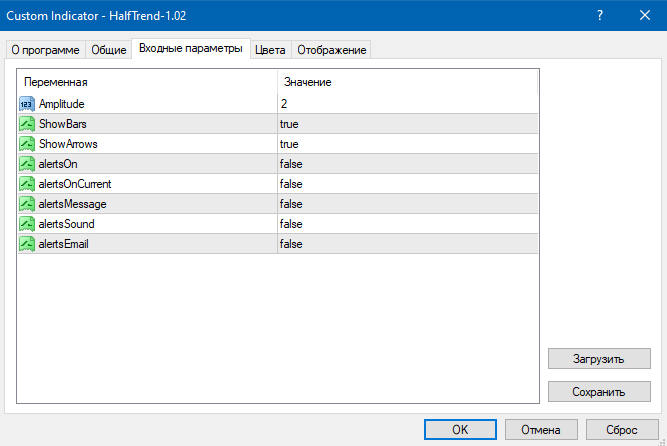Click the green icon beside alertsSound
Screen dimensions: 667x446
tap(27, 224)
